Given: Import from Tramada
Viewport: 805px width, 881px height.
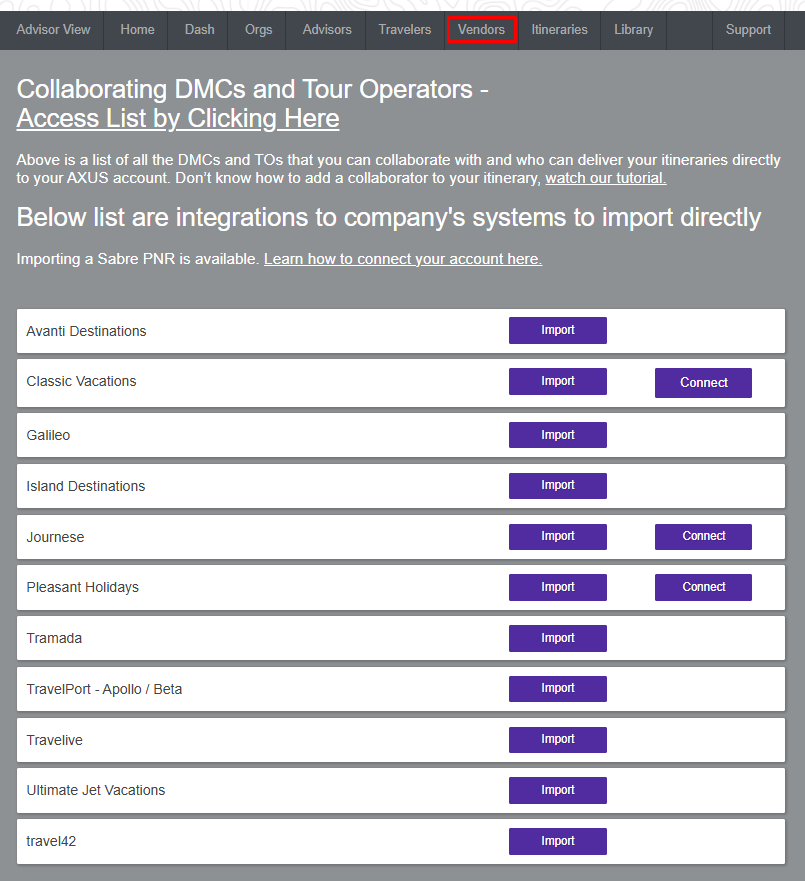Looking at the screenshot, I should 557,638.
